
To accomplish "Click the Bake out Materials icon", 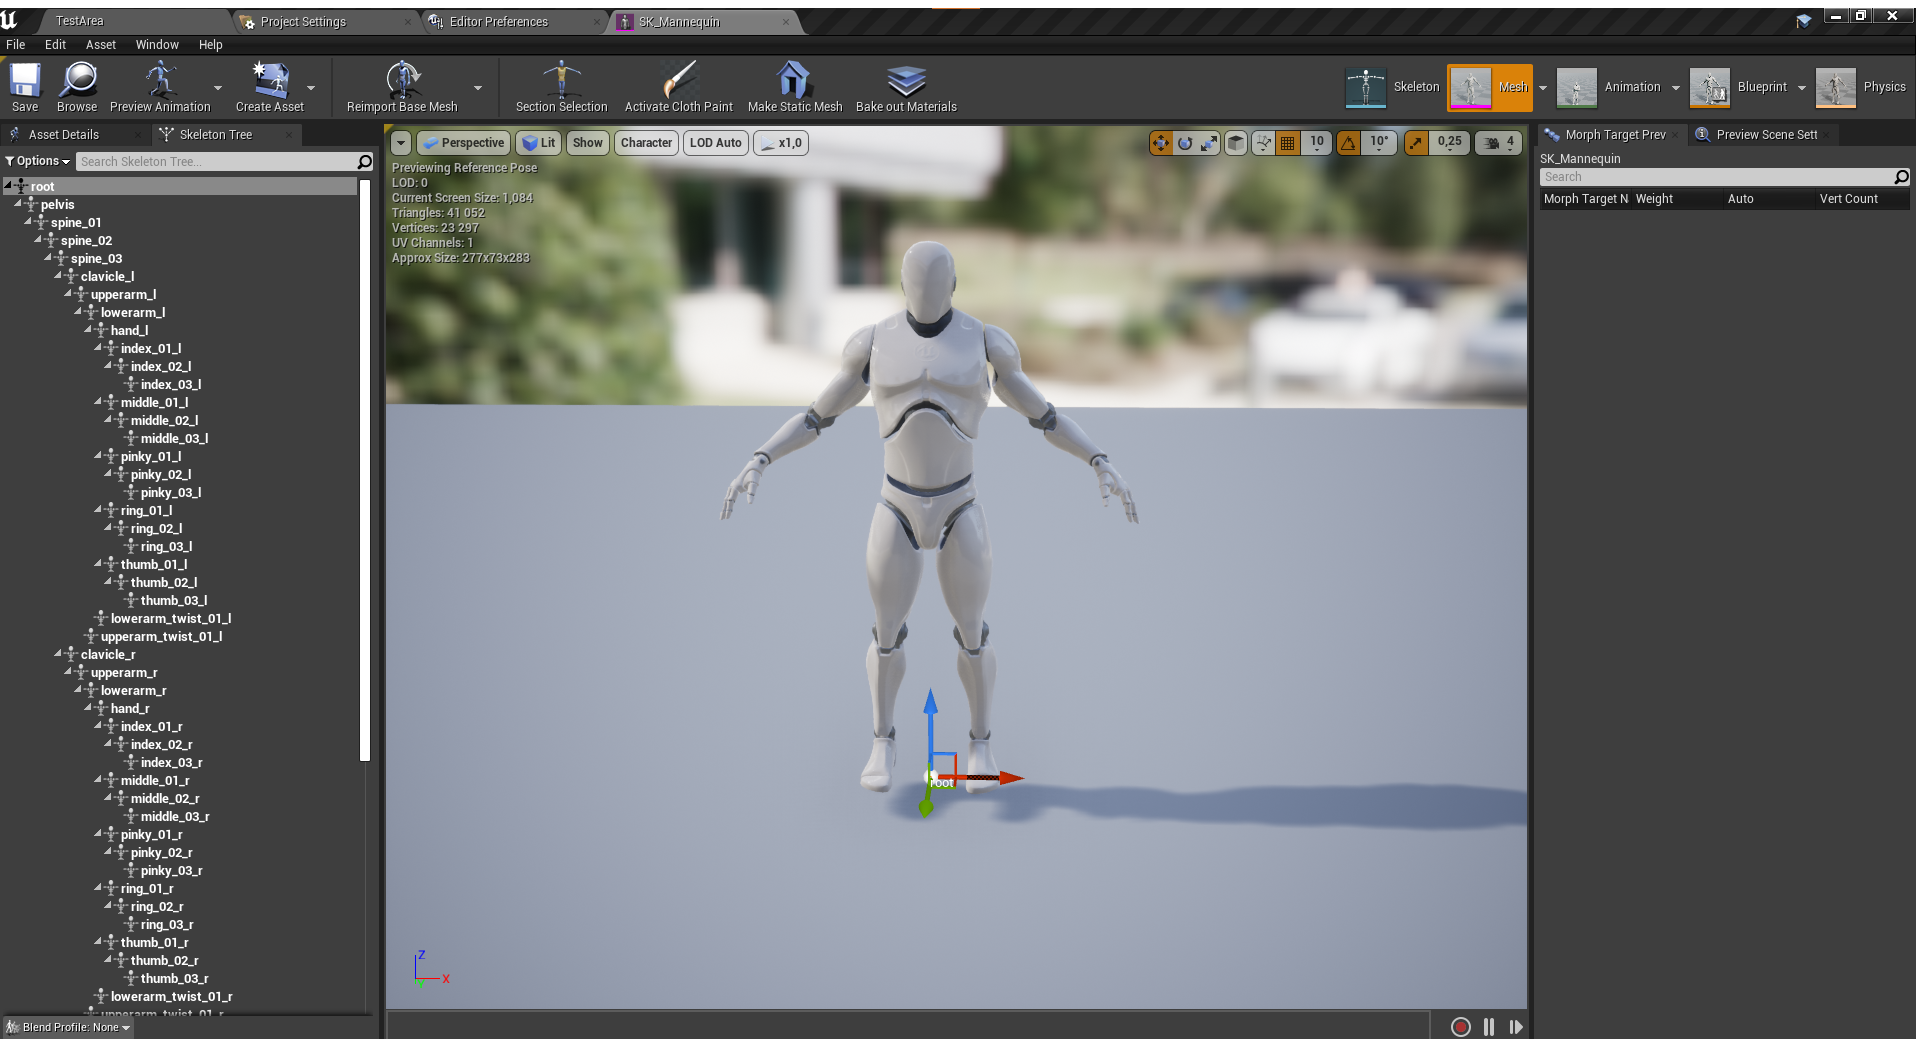I will point(906,87).
